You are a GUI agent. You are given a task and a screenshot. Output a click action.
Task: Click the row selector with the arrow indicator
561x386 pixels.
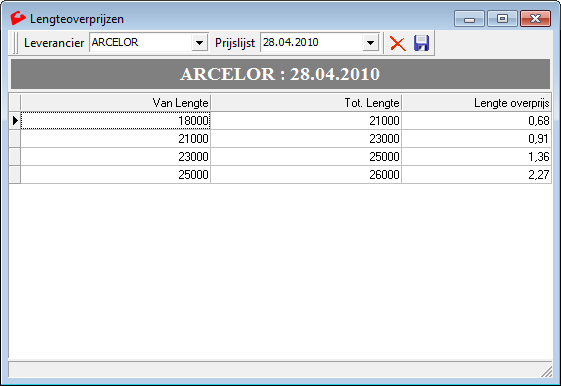click(x=15, y=121)
